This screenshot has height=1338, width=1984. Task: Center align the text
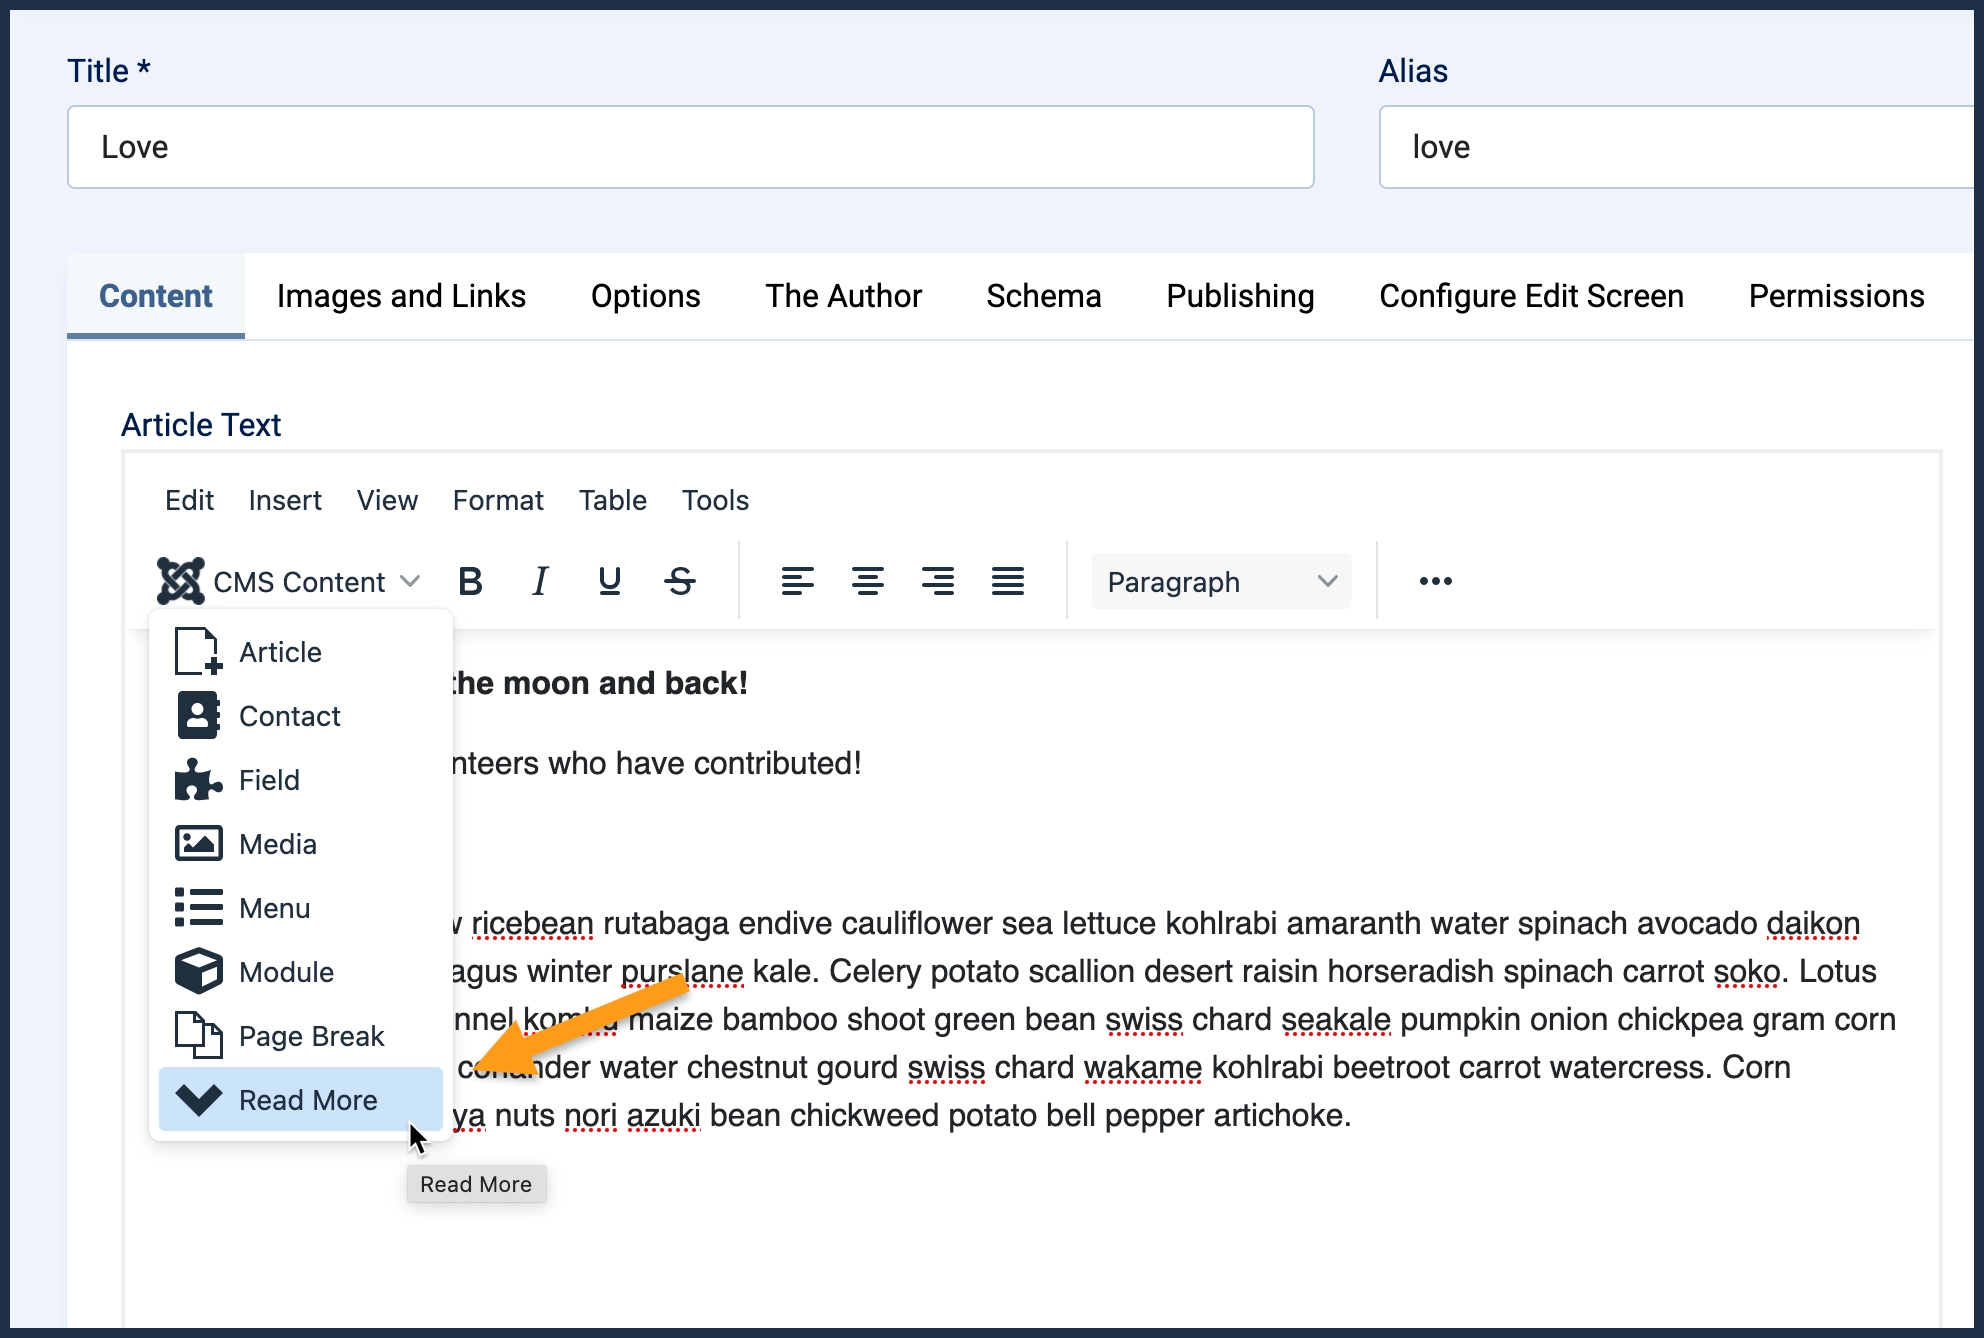click(x=867, y=581)
